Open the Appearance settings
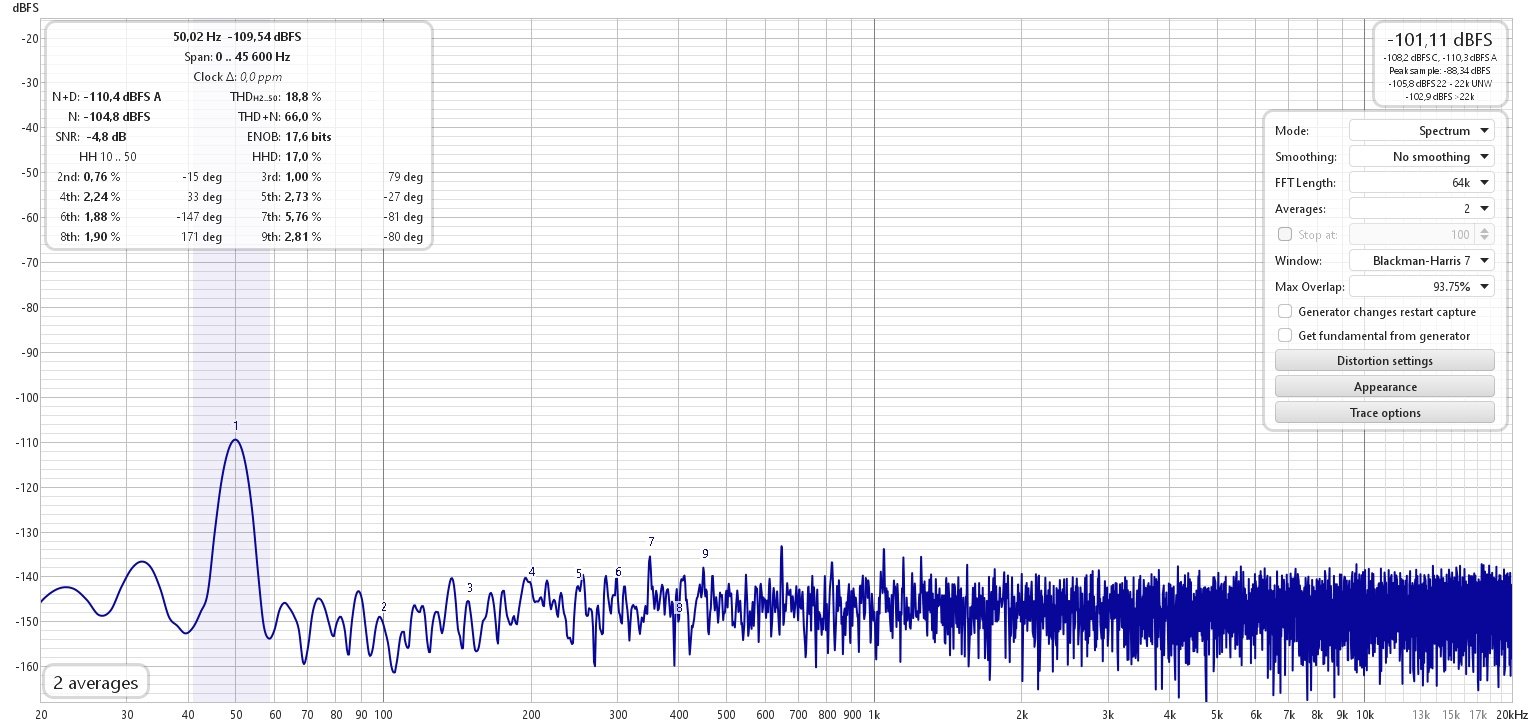The height and width of the screenshot is (726, 1532). [x=1385, y=387]
